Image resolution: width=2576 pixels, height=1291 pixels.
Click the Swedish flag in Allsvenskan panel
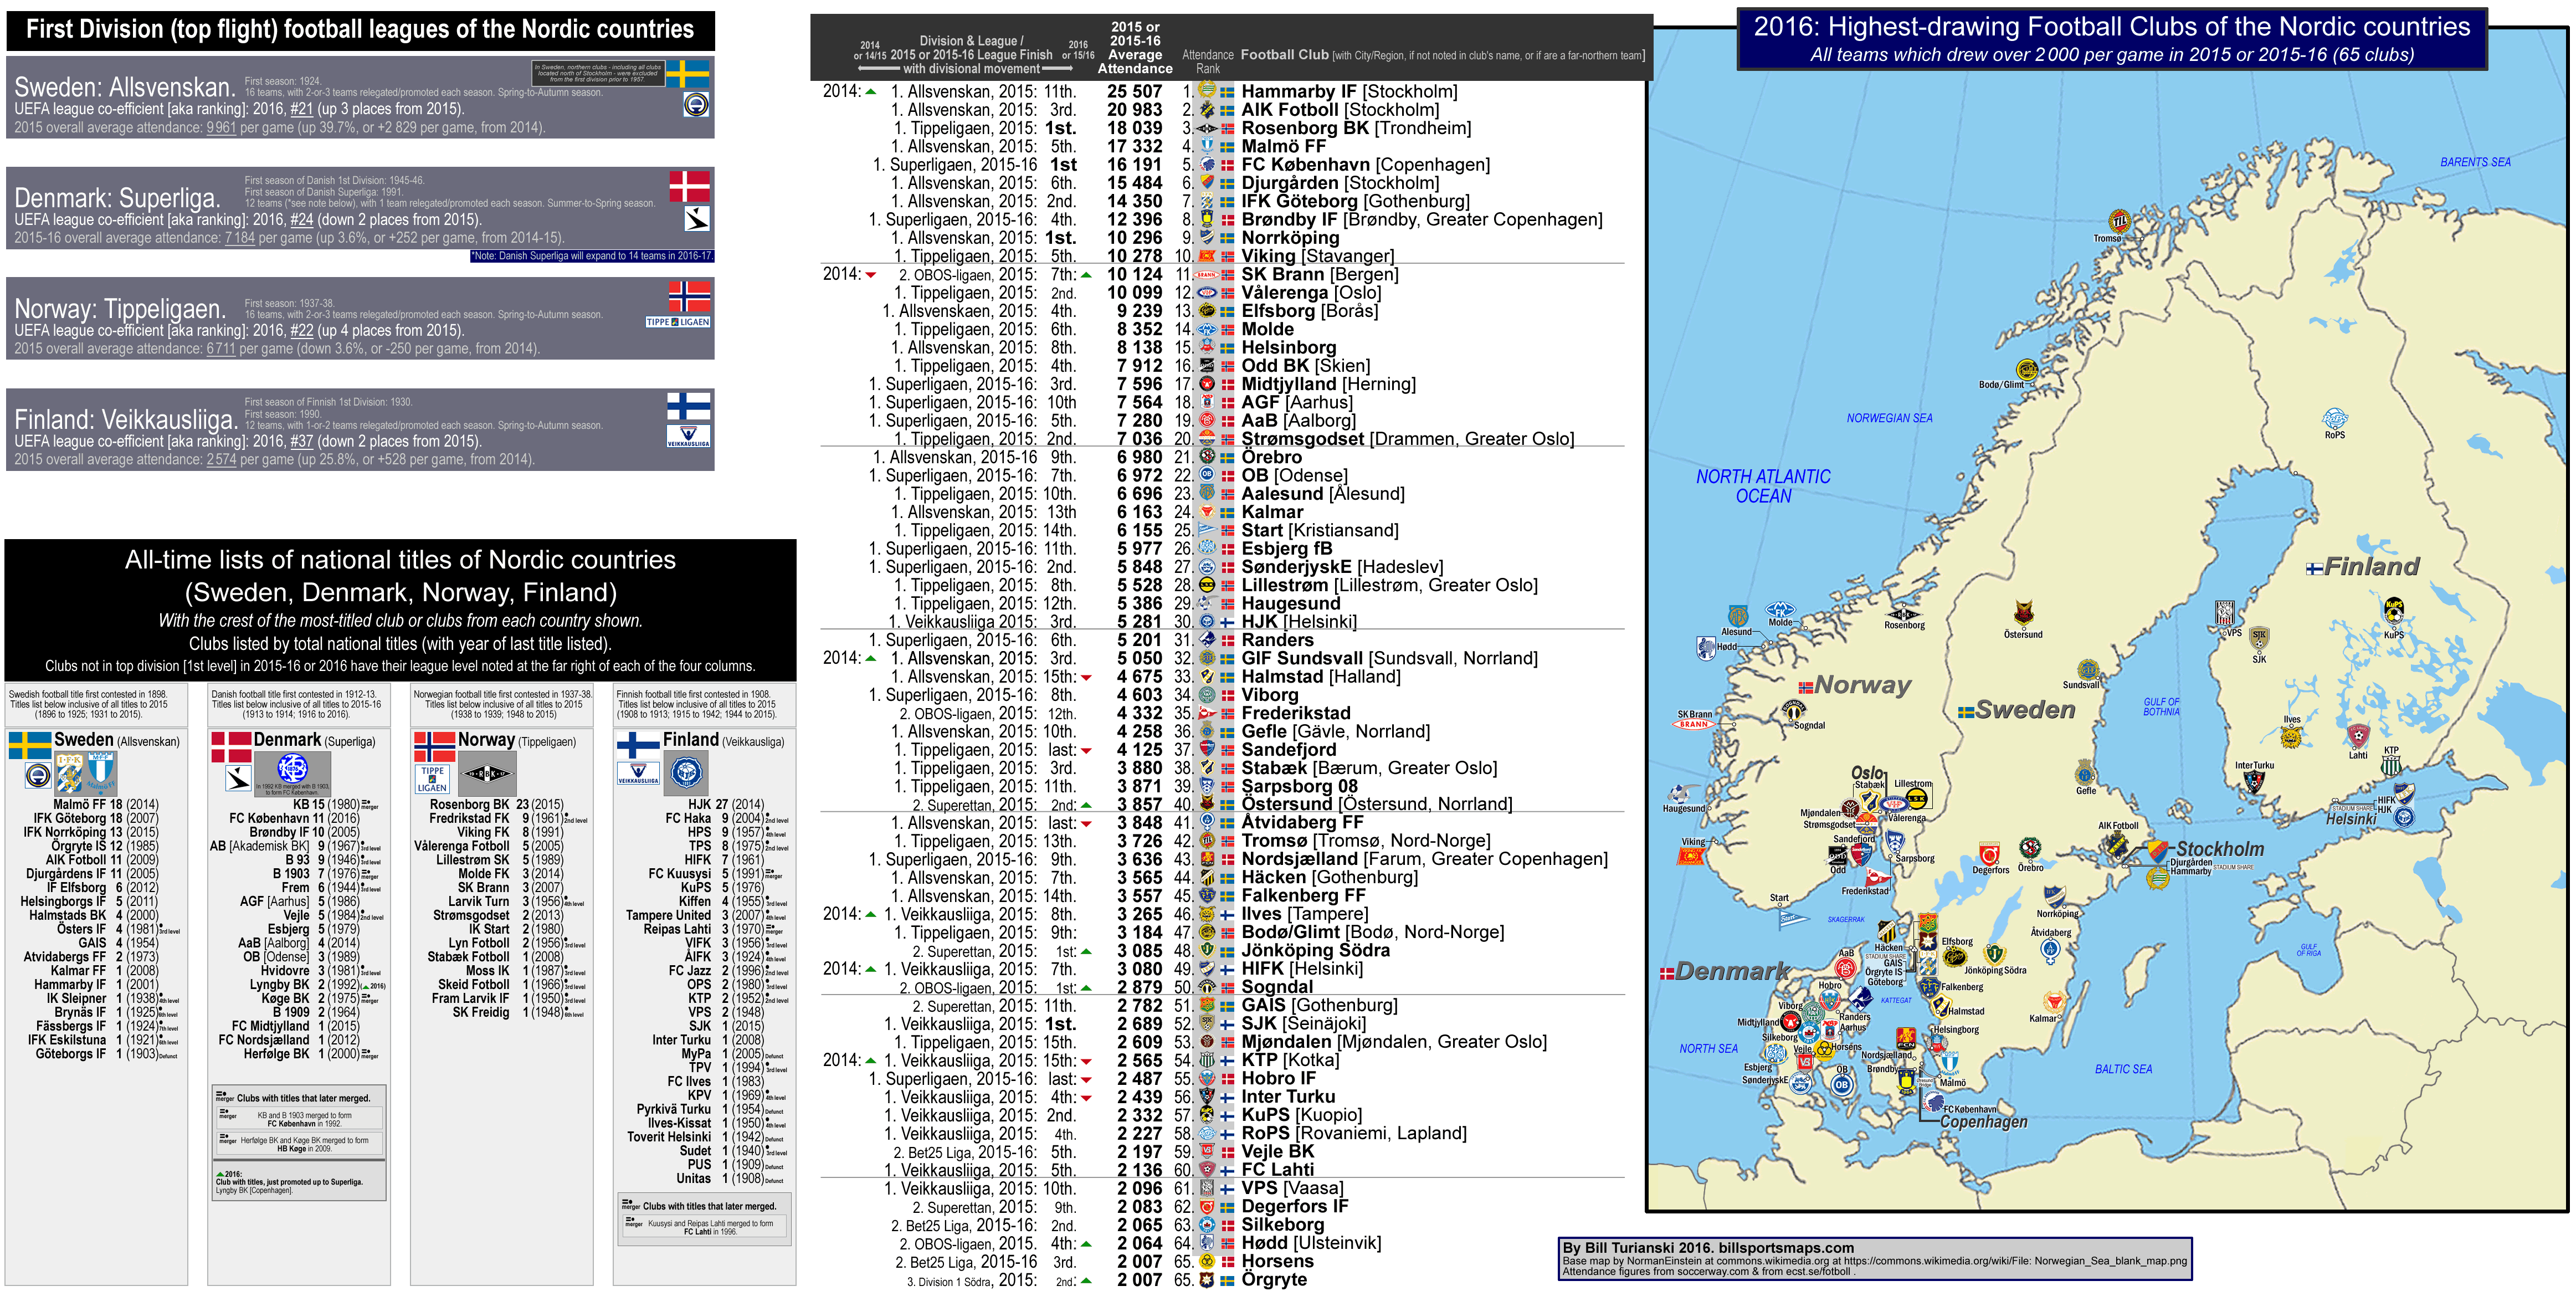coord(687,74)
